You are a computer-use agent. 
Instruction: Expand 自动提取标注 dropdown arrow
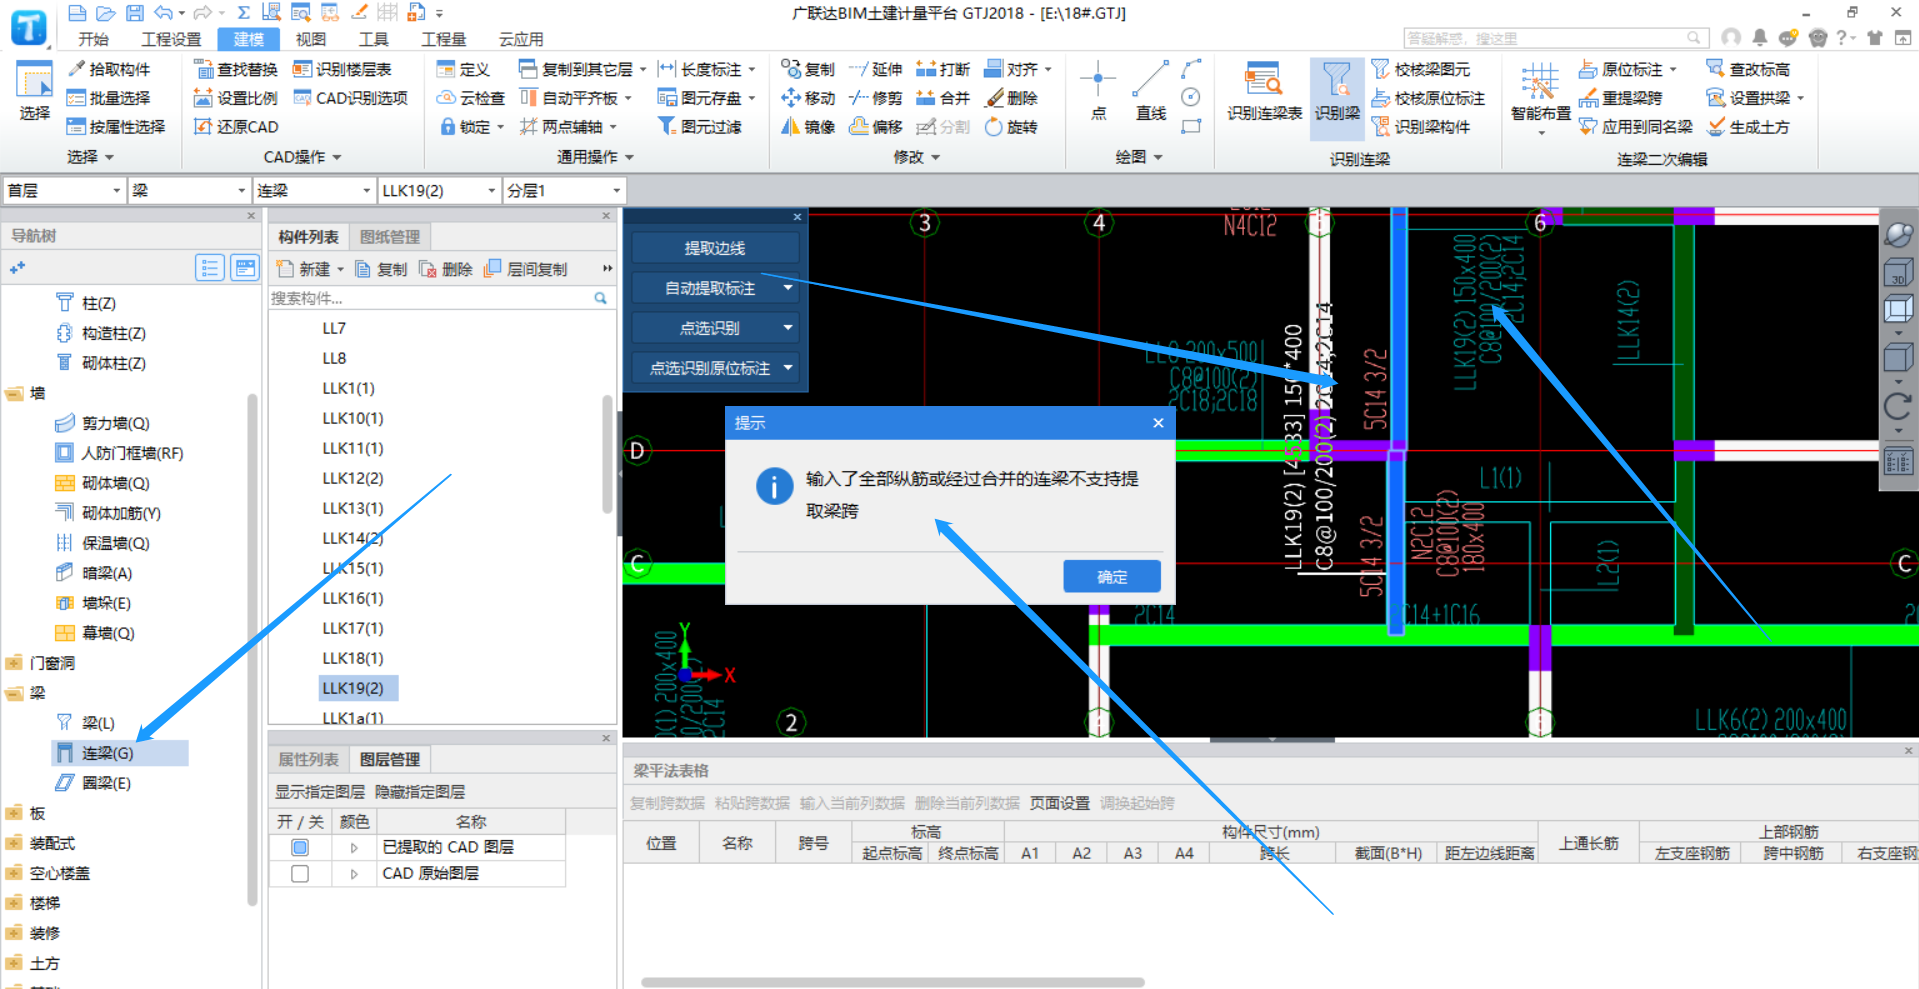[x=788, y=288]
